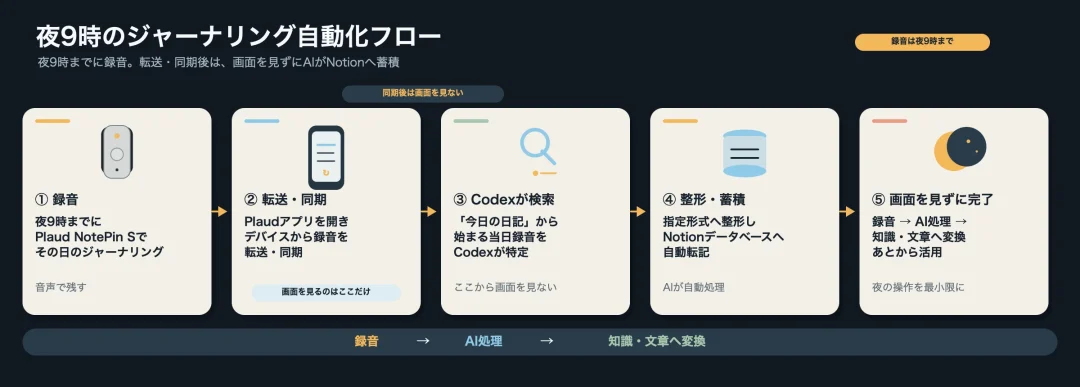Click the line 'デバイスから録音を'

(x=296, y=237)
